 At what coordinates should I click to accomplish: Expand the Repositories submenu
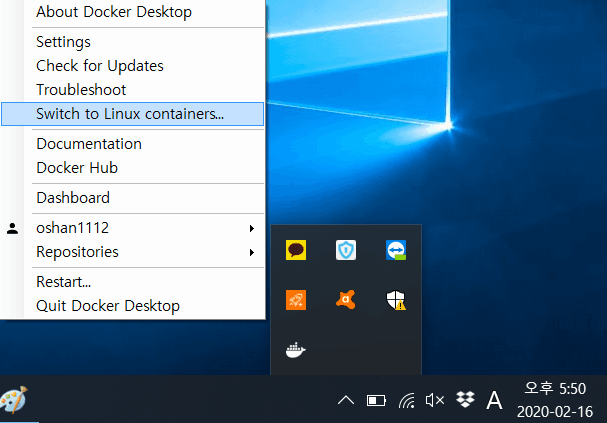132,252
